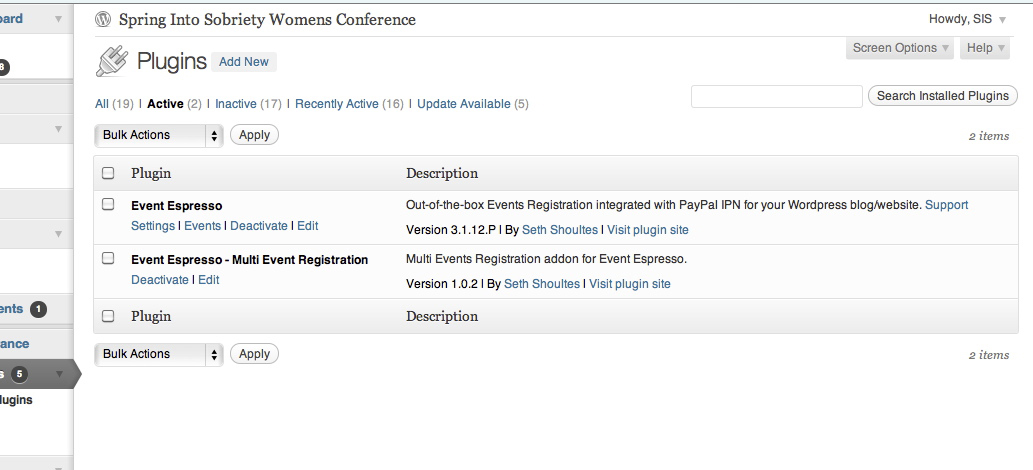1033x470 pixels.
Task: Tick the checkbox in the table header
Action: coord(108,173)
